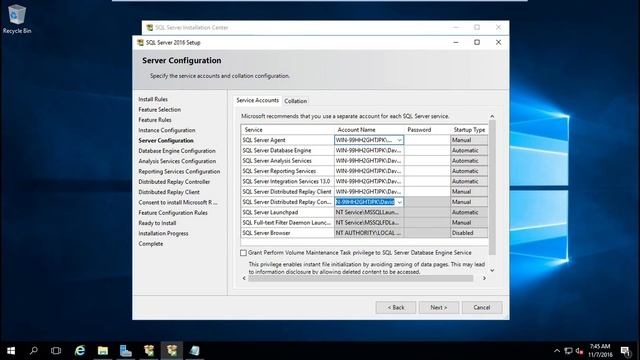Switch to the Collation tab
This screenshot has height=360, width=640.
pos(296,101)
